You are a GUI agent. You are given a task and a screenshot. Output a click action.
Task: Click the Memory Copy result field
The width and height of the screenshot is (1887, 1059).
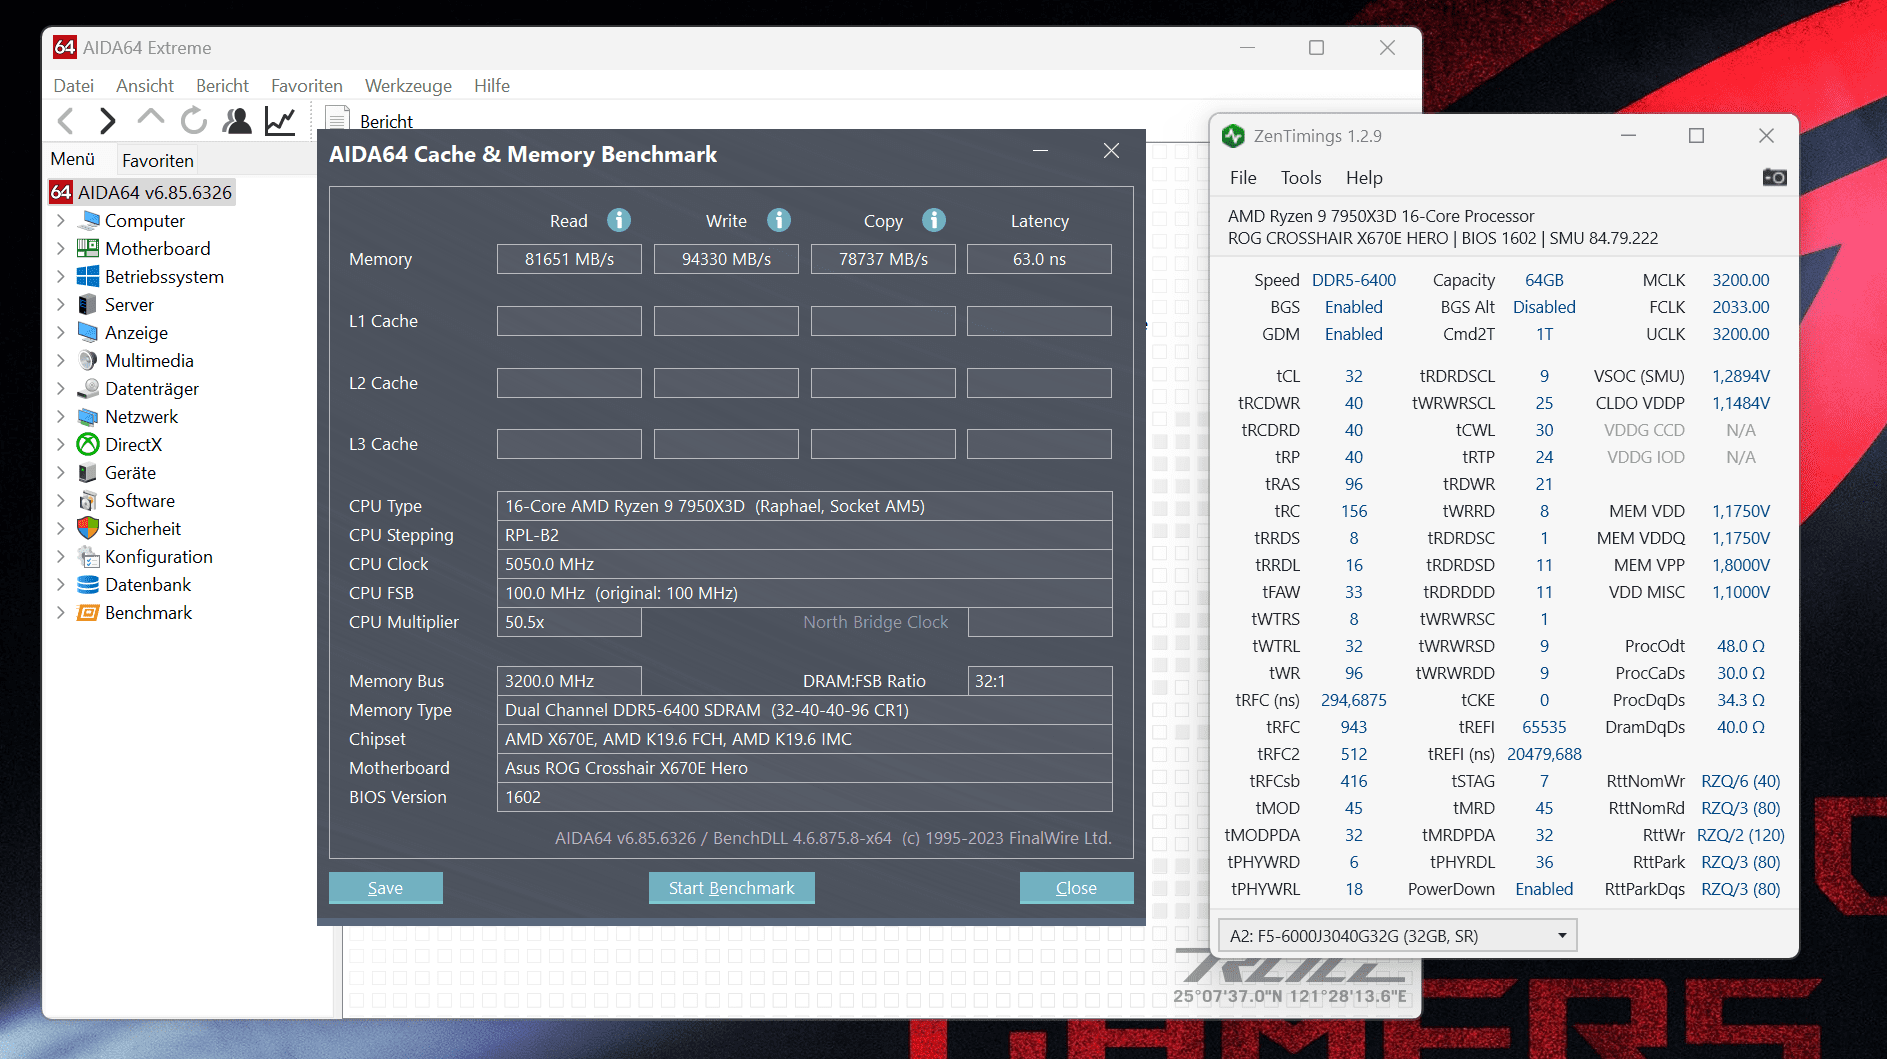point(883,259)
